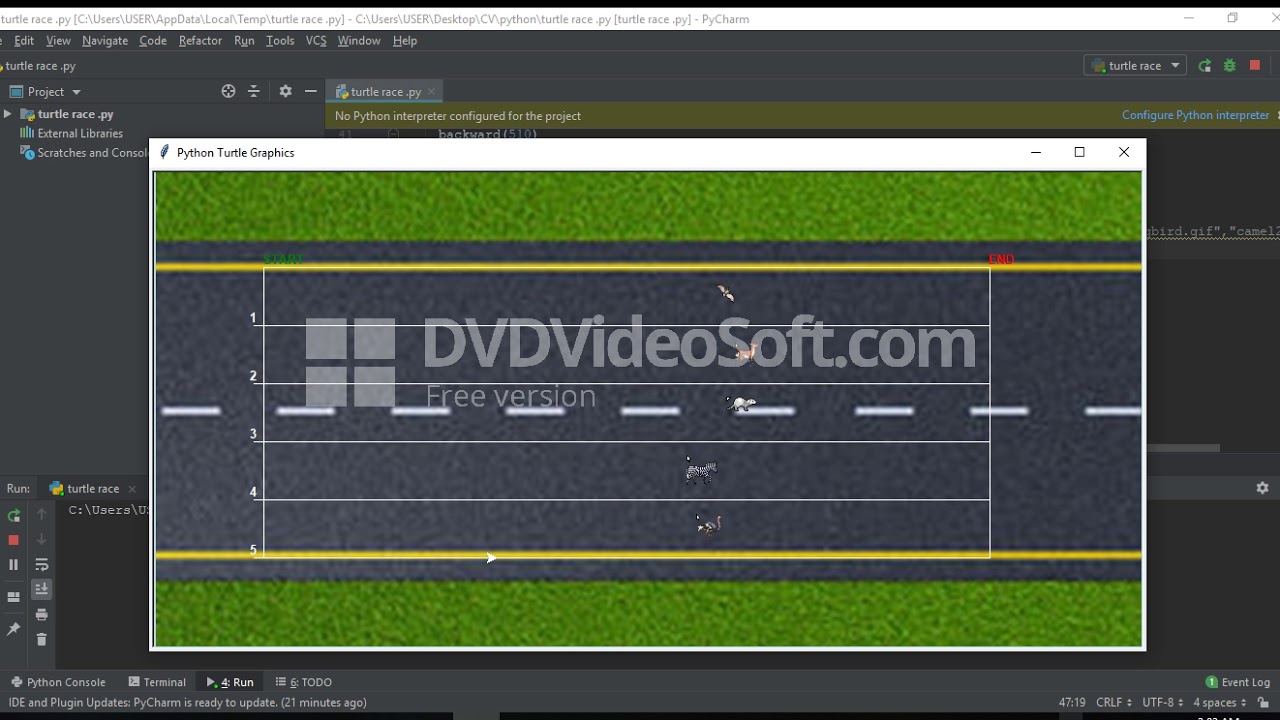The width and height of the screenshot is (1280, 720).
Task: Click up-the-stack-trace arrow in Run panel
Action: pos(42,514)
